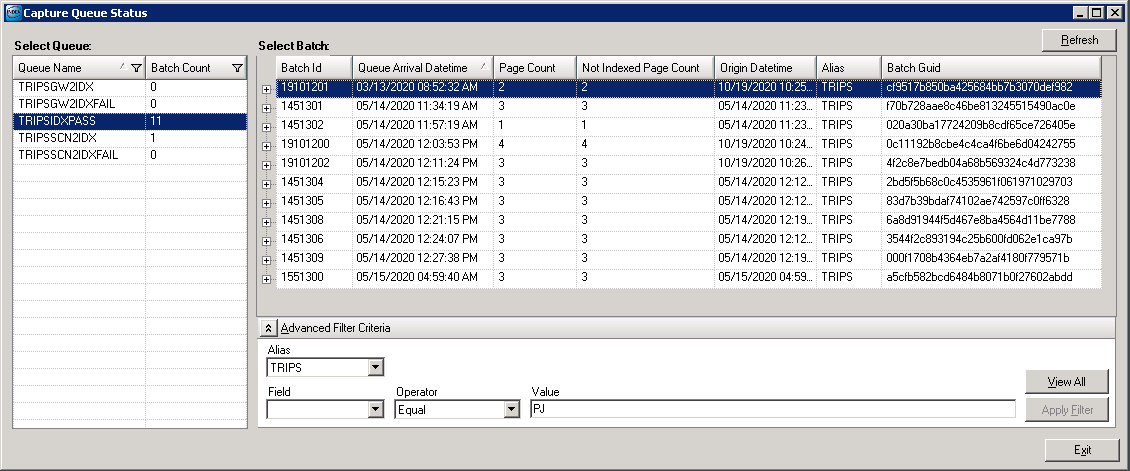This screenshot has width=1130, height=471.
Task: Expand the plus icon for batch 19101200
Action: click(267, 145)
